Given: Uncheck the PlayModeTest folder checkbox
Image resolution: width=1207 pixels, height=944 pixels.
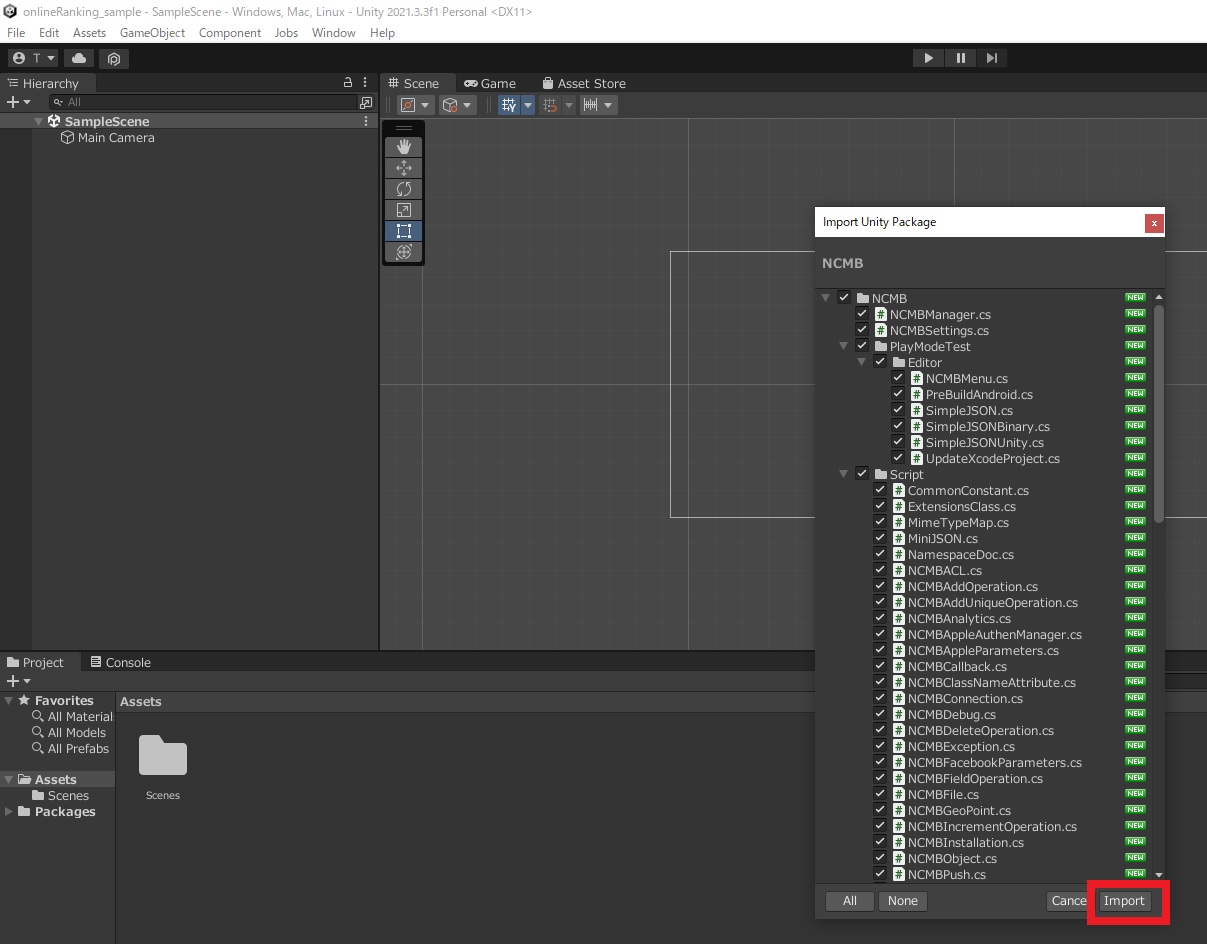Looking at the screenshot, I should coord(862,345).
